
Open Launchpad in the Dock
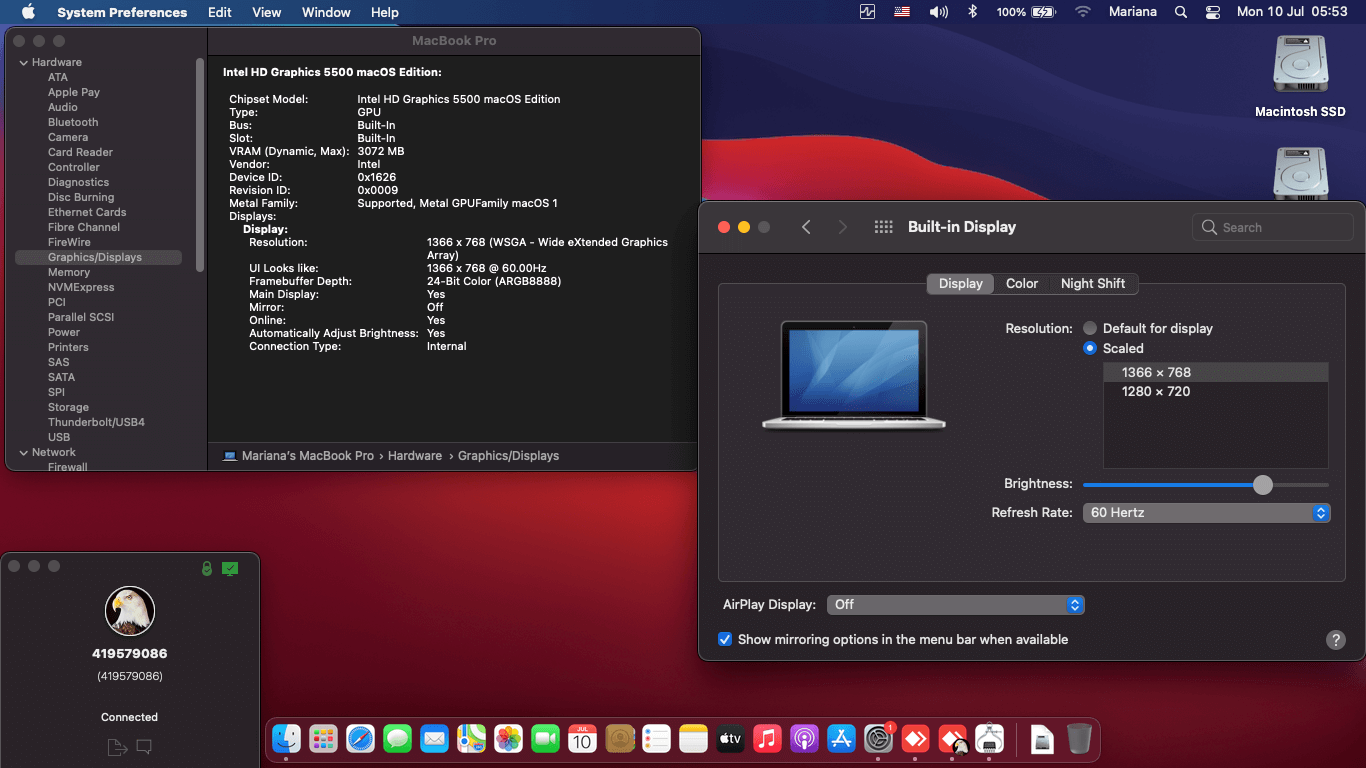click(323, 739)
